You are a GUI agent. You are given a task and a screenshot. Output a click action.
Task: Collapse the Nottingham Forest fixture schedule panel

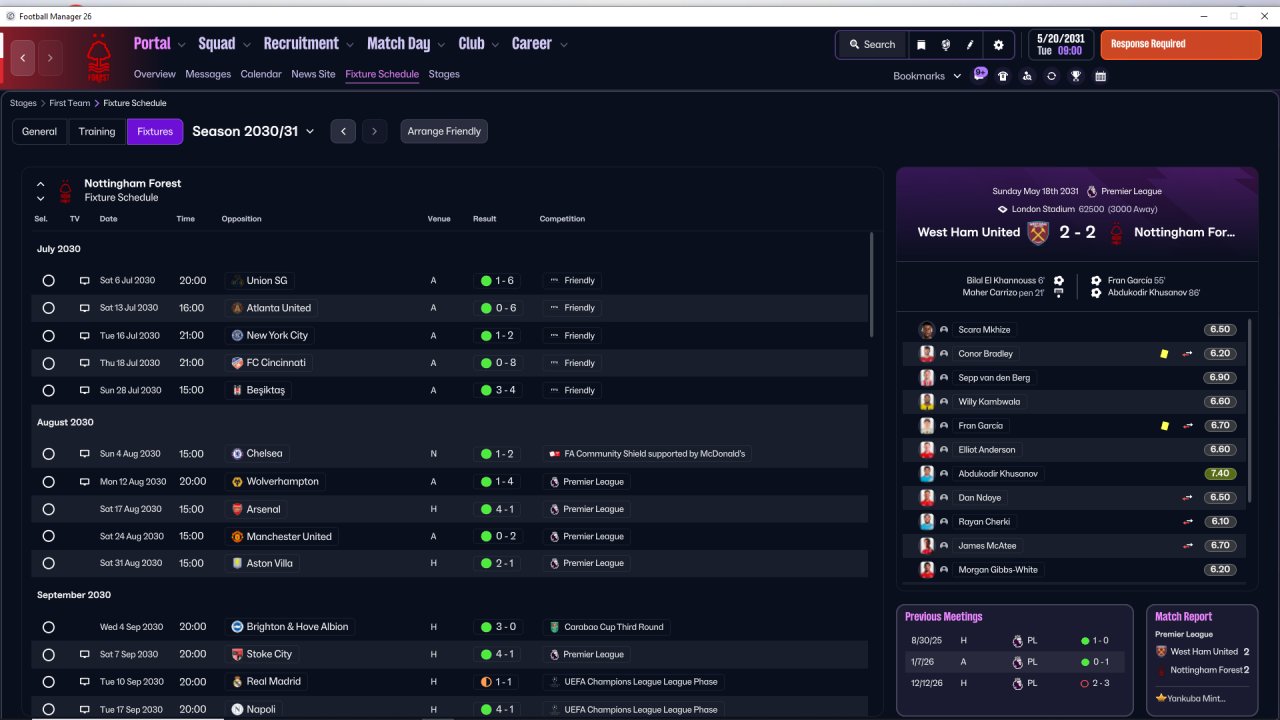click(x=40, y=184)
